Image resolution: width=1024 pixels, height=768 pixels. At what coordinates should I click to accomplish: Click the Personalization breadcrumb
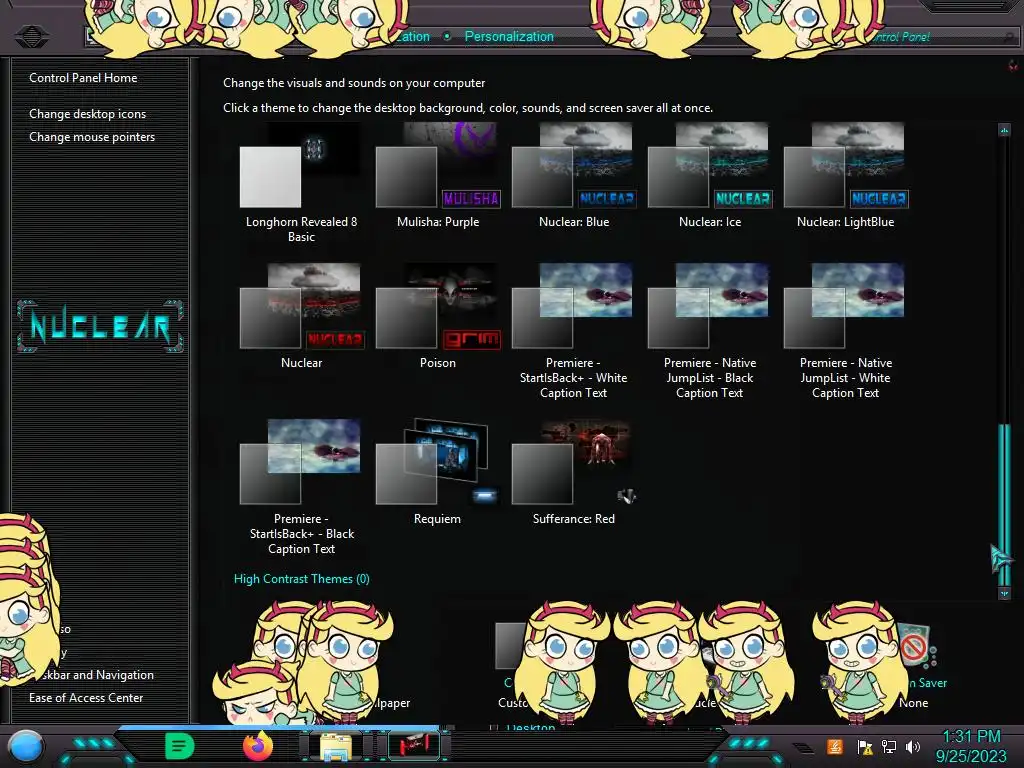click(x=509, y=37)
